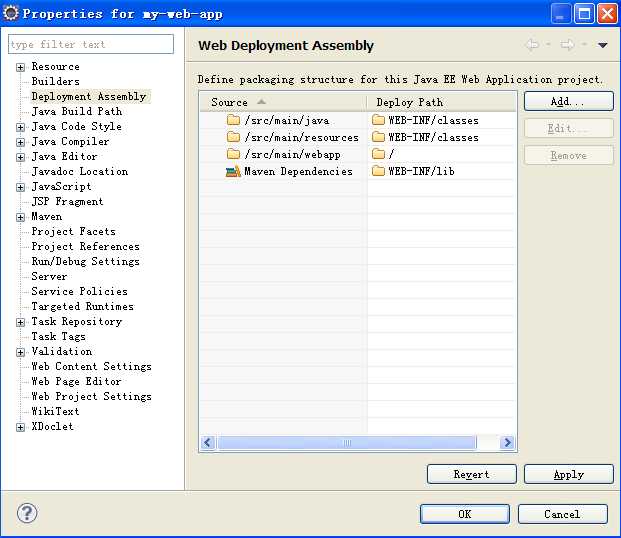
Task: Click the Maven Dependencies library icon
Action: [233, 171]
